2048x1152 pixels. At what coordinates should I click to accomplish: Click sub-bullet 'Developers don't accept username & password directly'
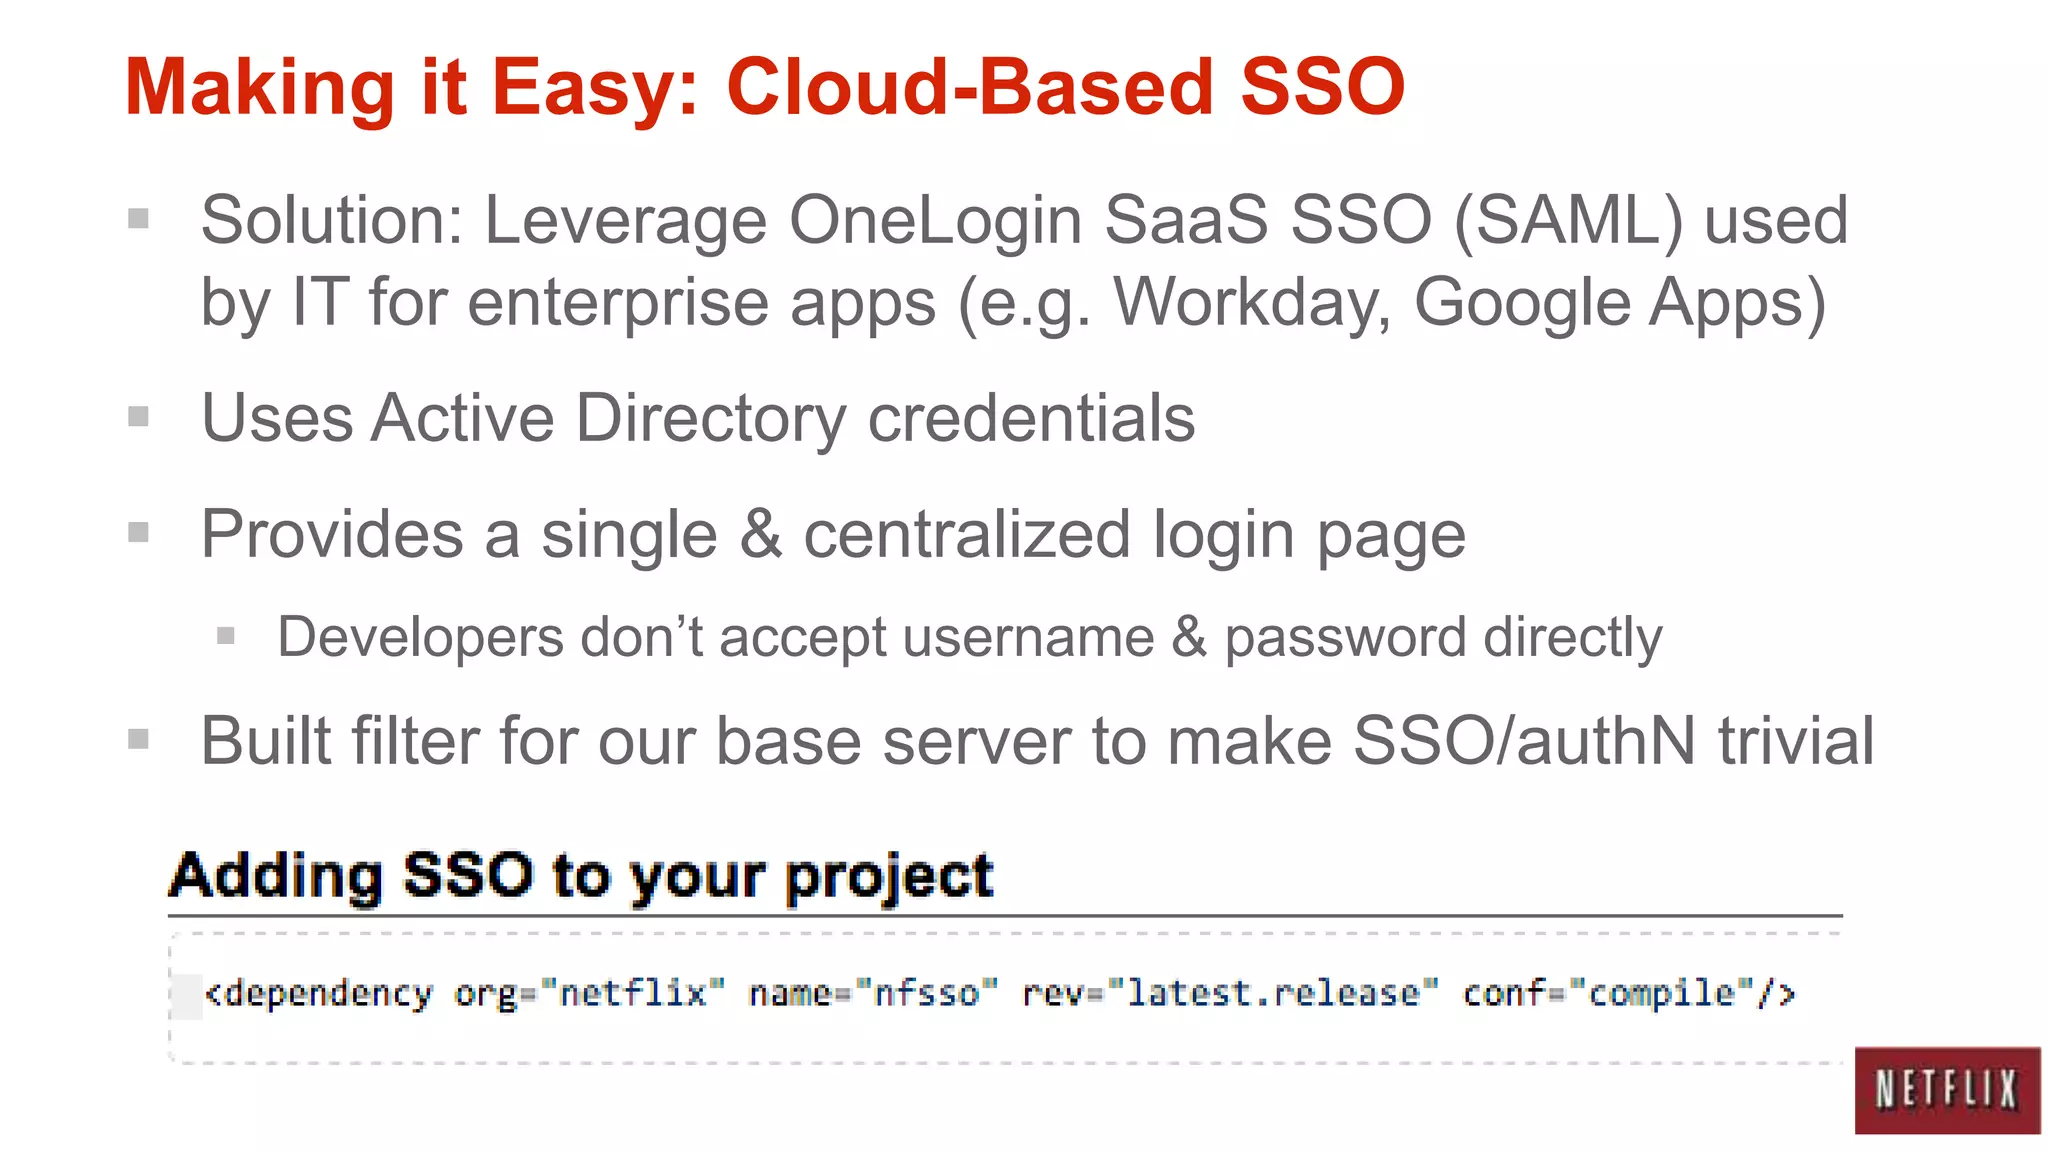969,638
